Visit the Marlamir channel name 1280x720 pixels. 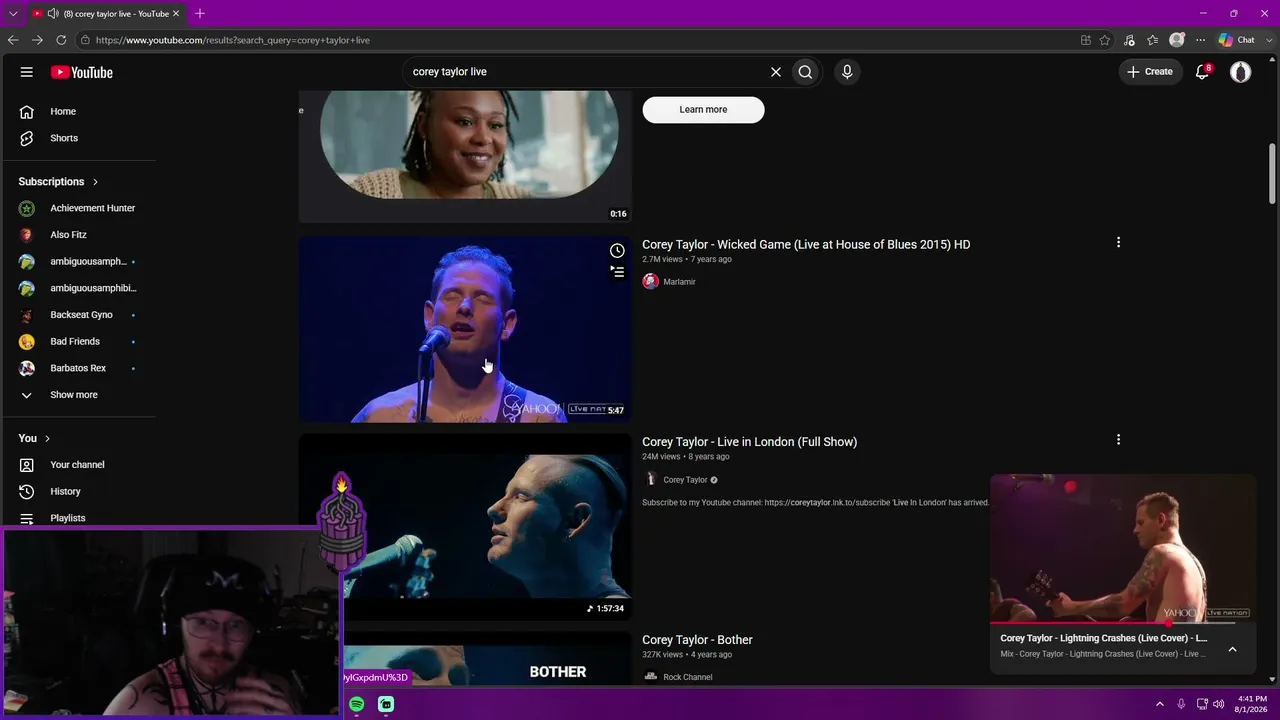[679, 282]
